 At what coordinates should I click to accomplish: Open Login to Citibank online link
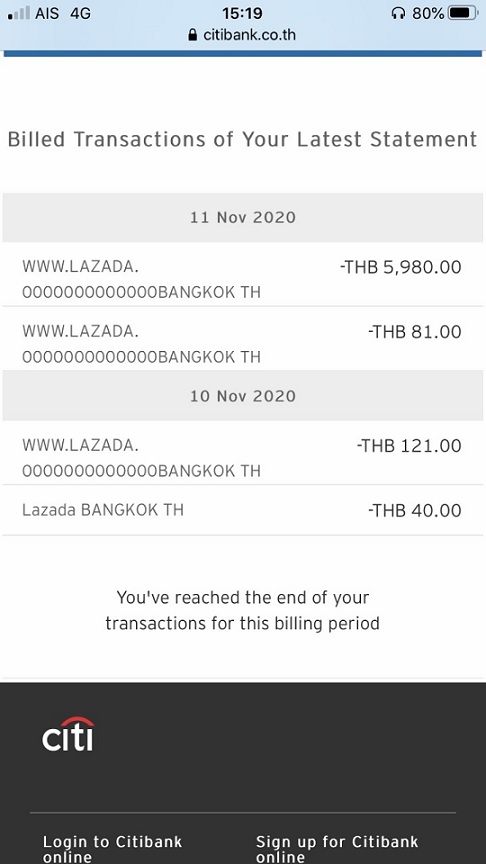click(x=112, y=849)
